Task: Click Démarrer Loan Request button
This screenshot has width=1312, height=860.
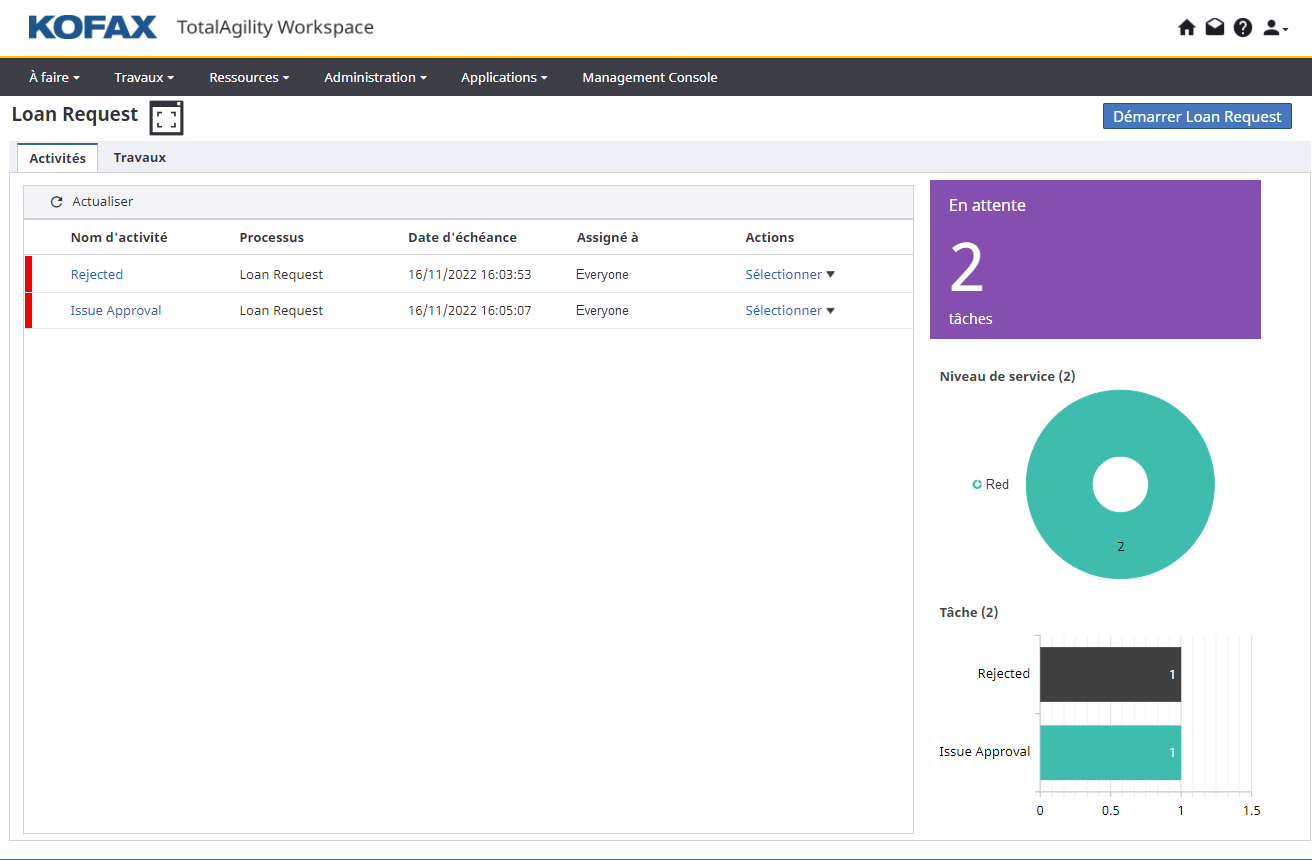Action: click(x=1197, y=116)
